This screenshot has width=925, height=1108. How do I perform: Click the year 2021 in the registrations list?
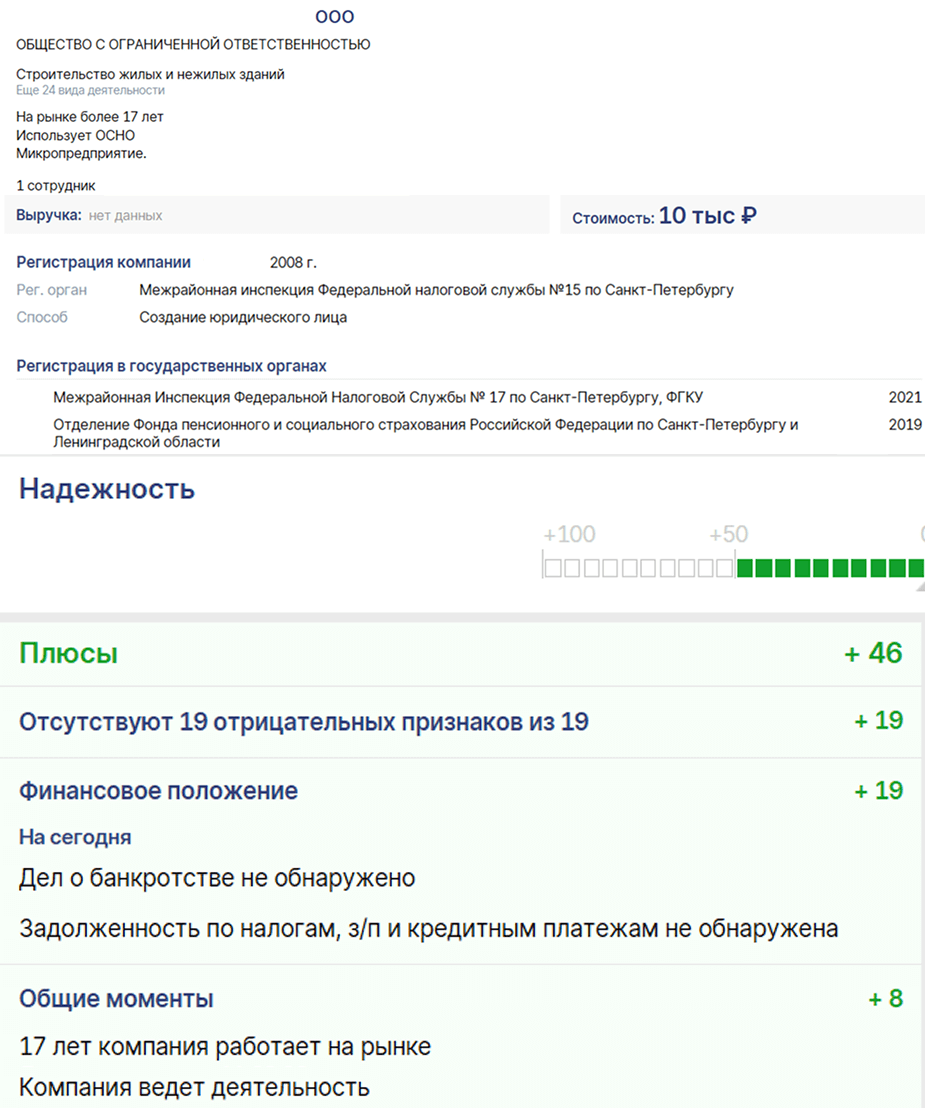coord(905,397)
